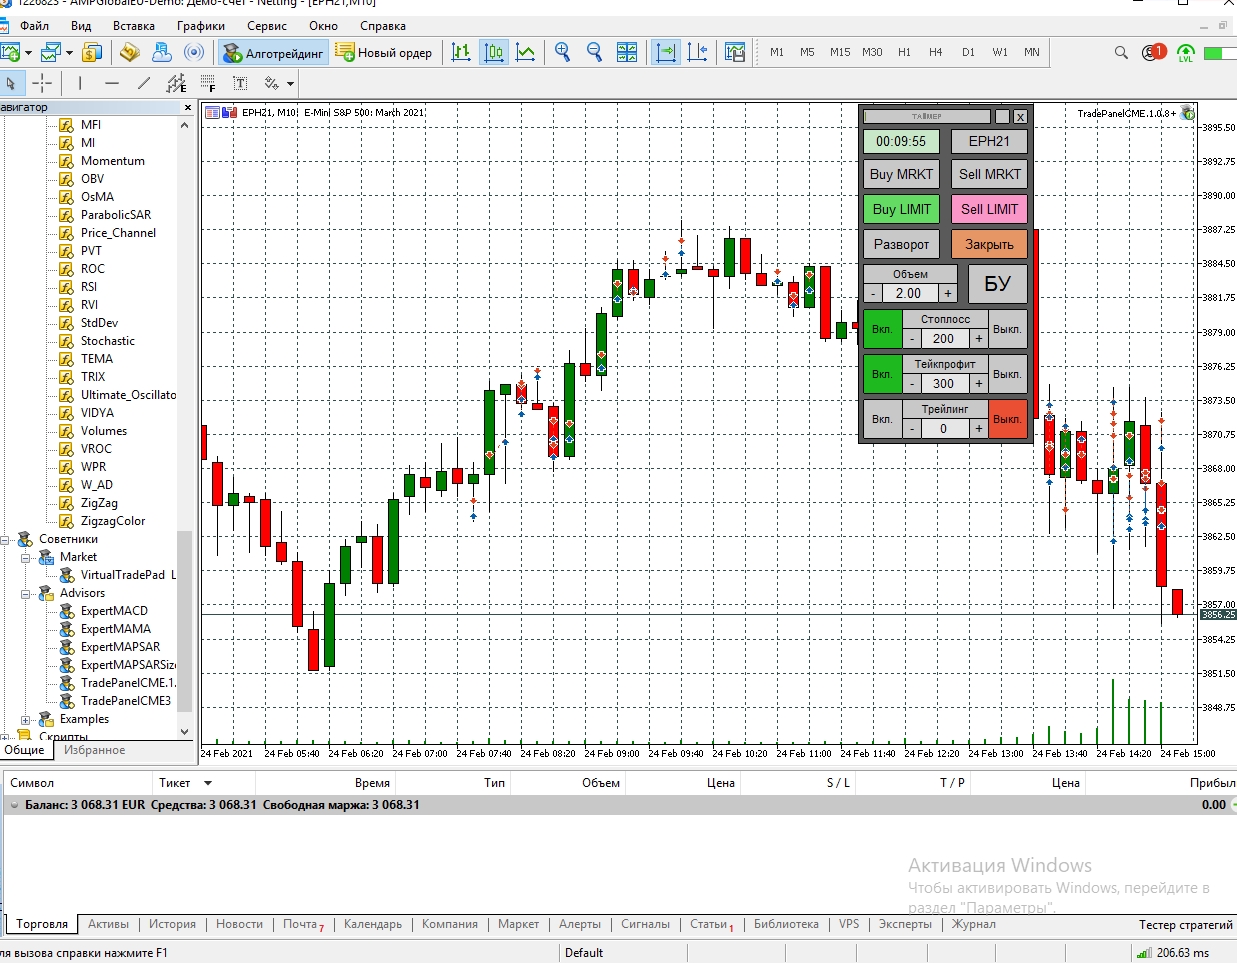Draw a vertical line
The height and width of the screenshot is (963, 1237).
point(80,83)
